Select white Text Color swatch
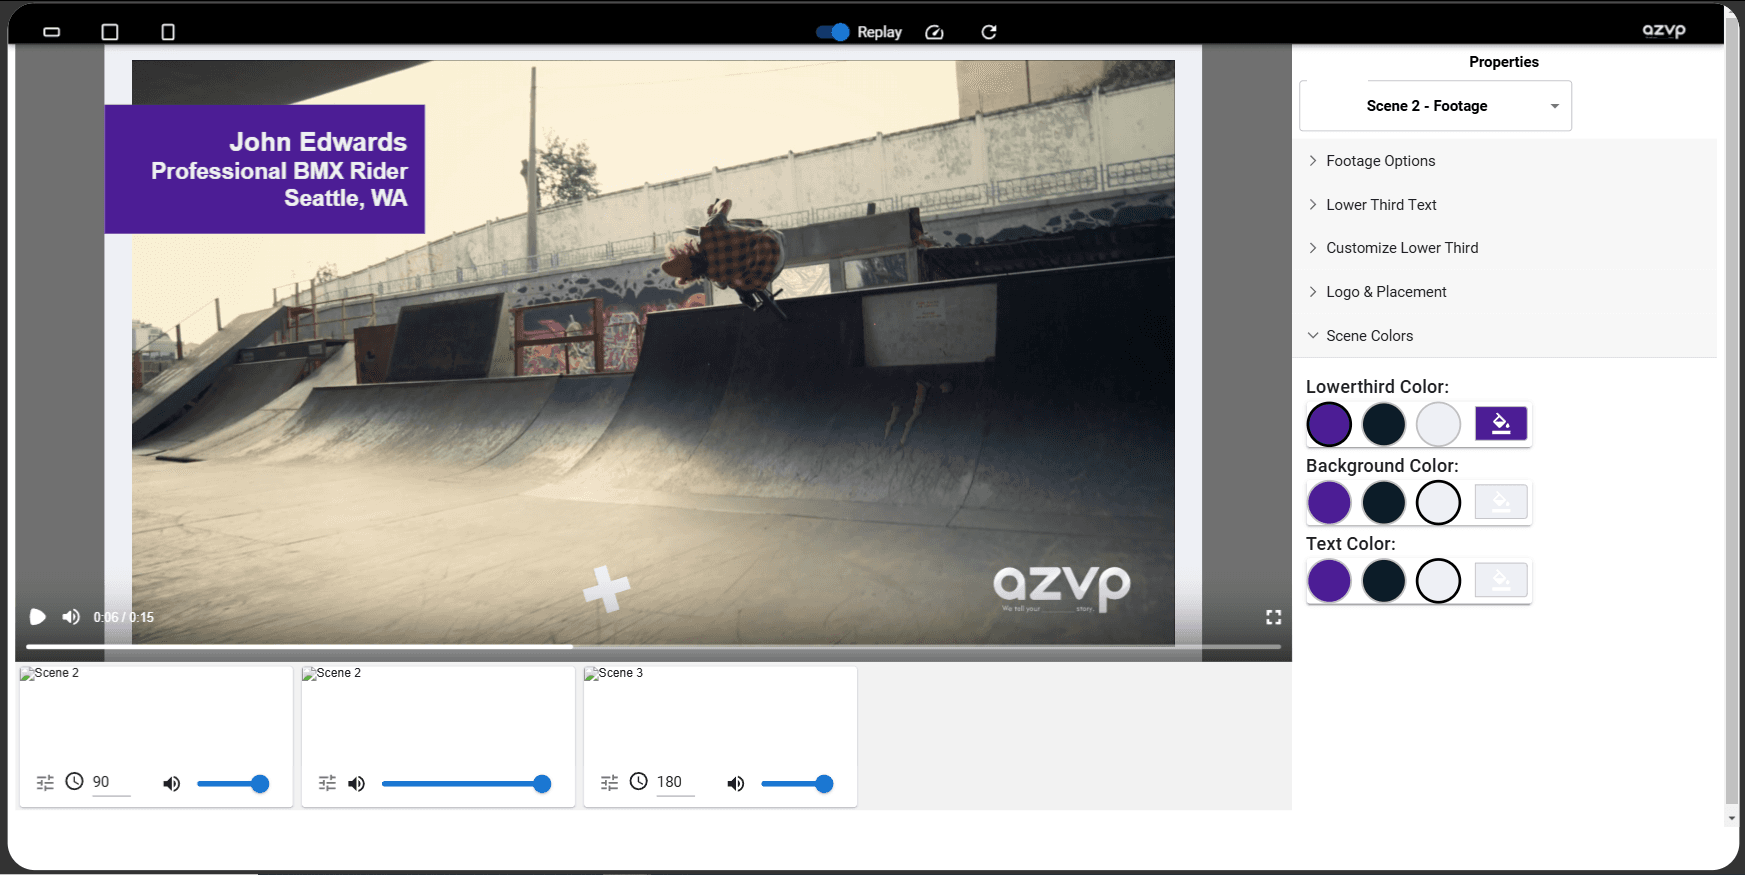This screenshot has height=875, width=1745. (1439, 581)
